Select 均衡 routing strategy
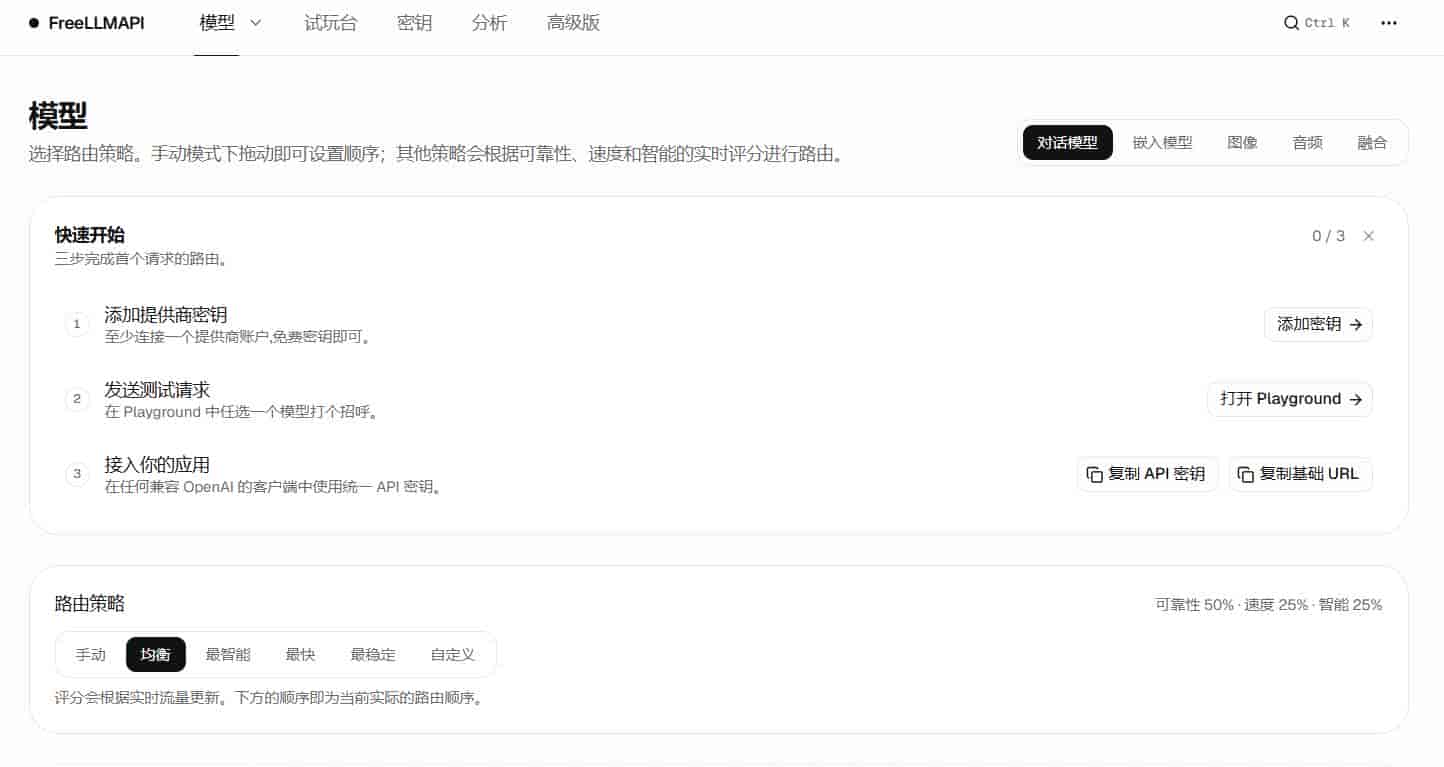1444x767 pixels. tap(156, 655)
